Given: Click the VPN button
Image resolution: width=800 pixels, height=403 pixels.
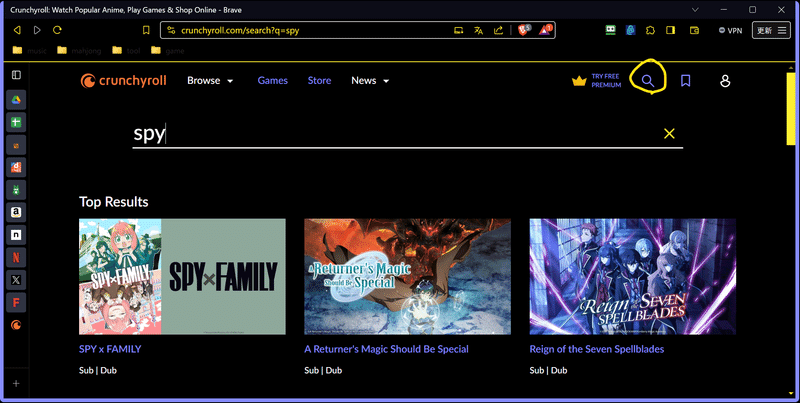Looking at the screenshot, I should pyautogui.click(x=730, y=31).
